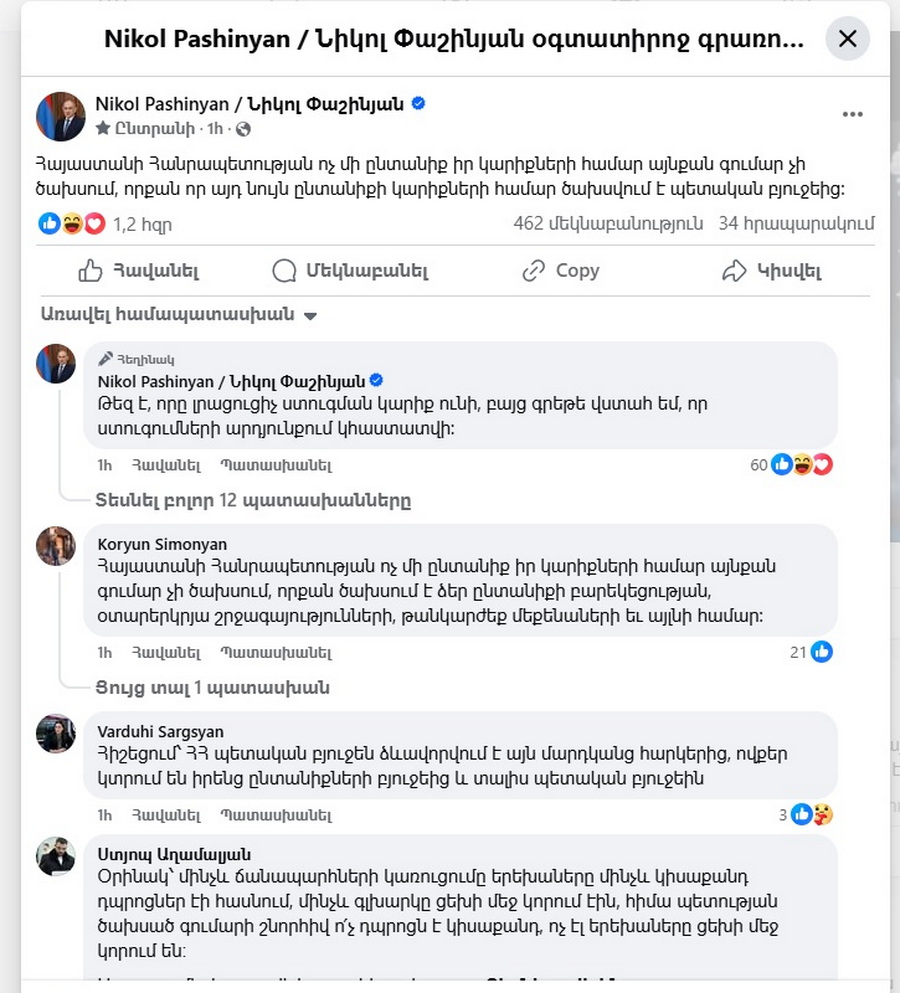
Task: View the 21 likes on Koryun Simonyan's comment
Action: coord(811,652)
